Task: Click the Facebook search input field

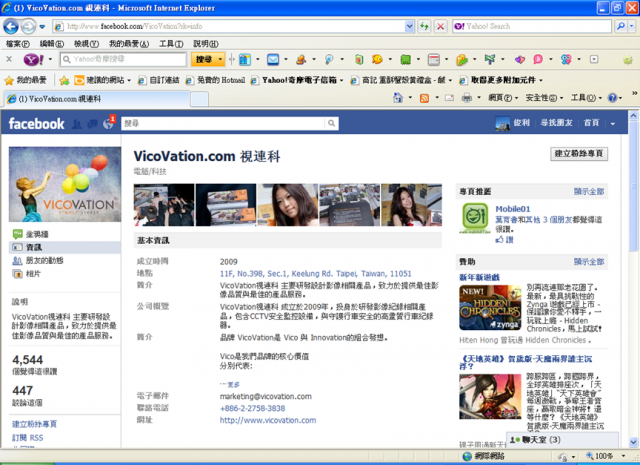Action: 223,123
